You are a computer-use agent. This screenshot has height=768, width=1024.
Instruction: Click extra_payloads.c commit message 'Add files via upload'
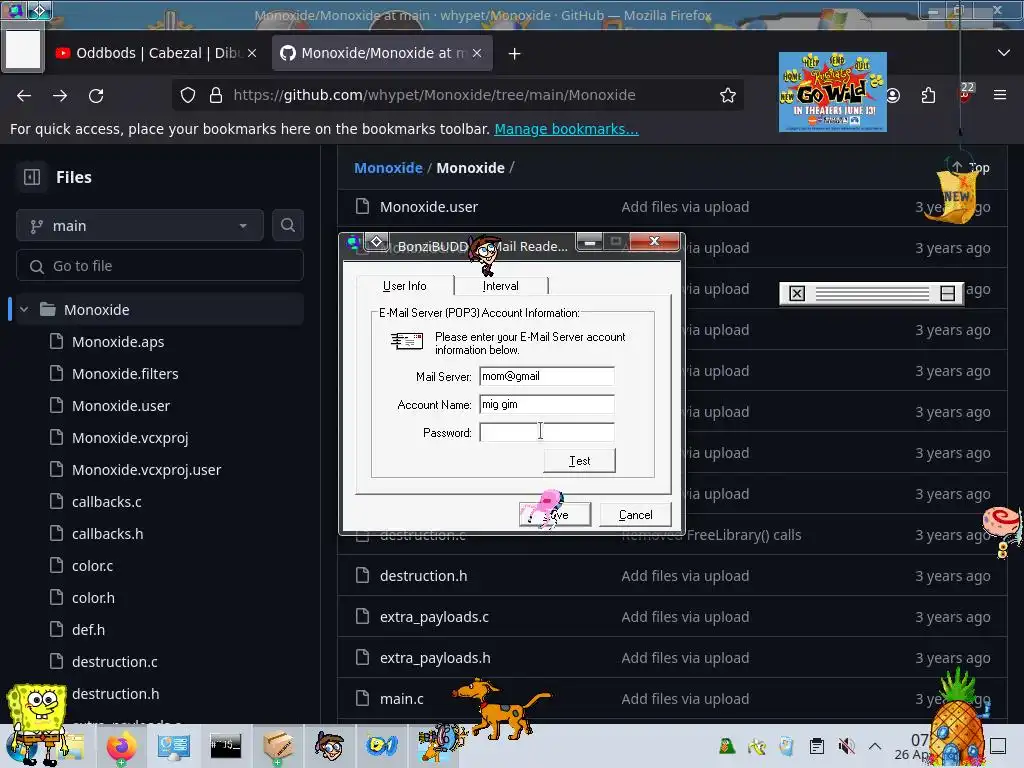(685, 617)
